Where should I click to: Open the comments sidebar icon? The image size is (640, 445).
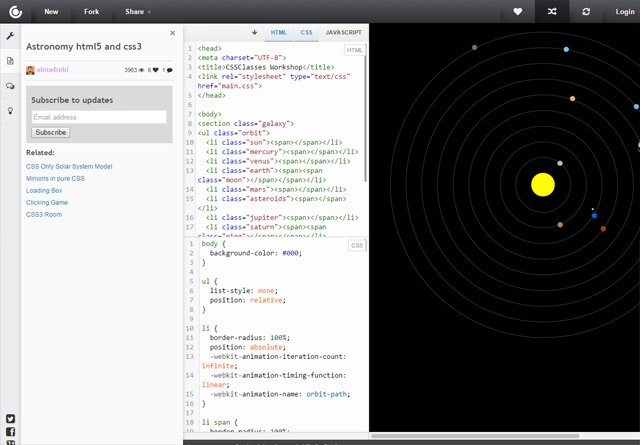tap(10, 86)
